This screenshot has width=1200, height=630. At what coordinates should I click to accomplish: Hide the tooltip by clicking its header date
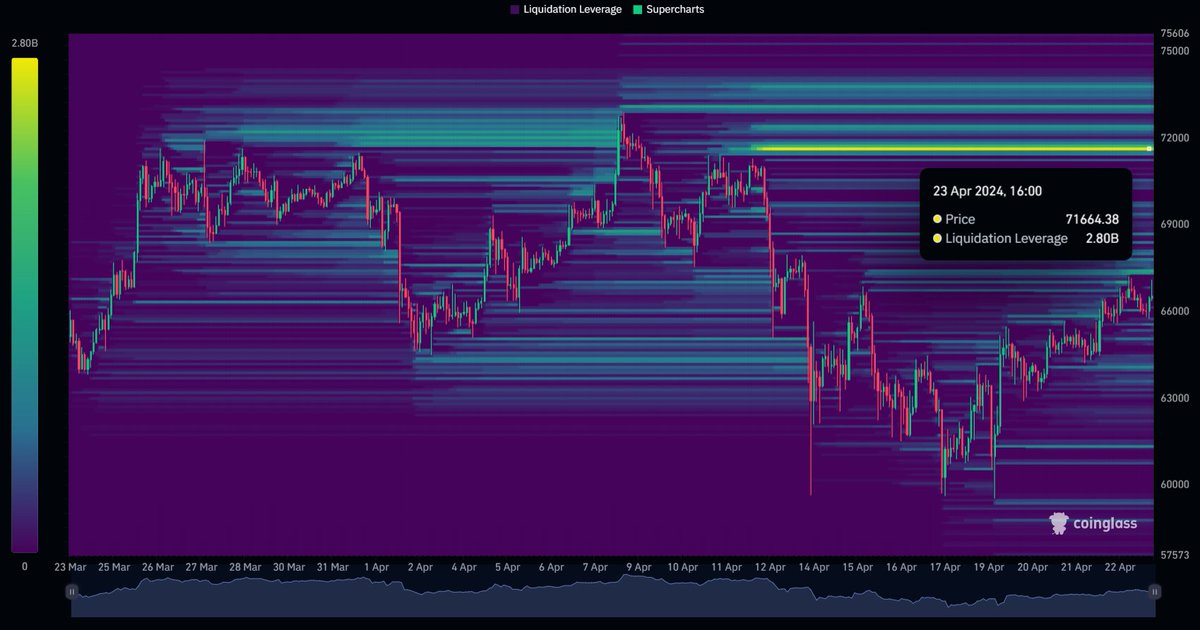pos(988,190)
